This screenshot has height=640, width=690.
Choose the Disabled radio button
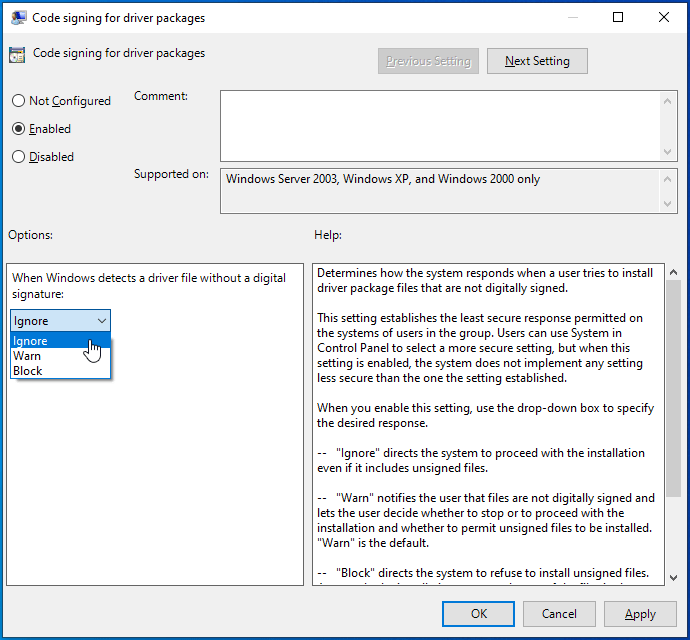[18, 157]
